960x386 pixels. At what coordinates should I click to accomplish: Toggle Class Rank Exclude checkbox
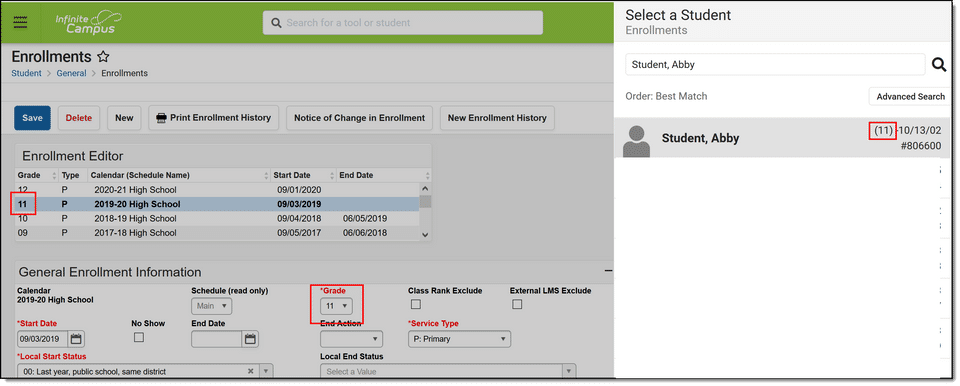(x=416, y=304)
